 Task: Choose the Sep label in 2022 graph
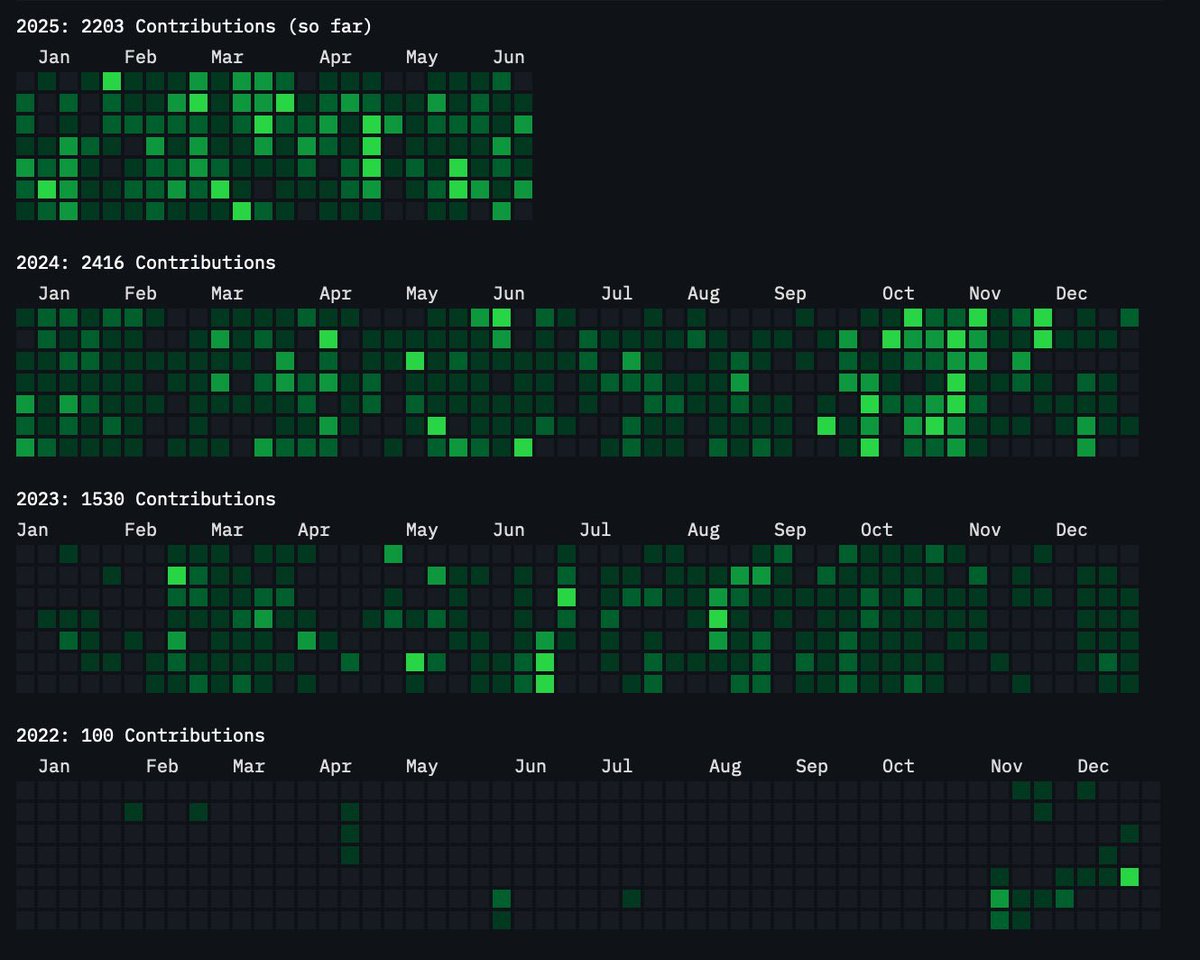coord(812,766)
